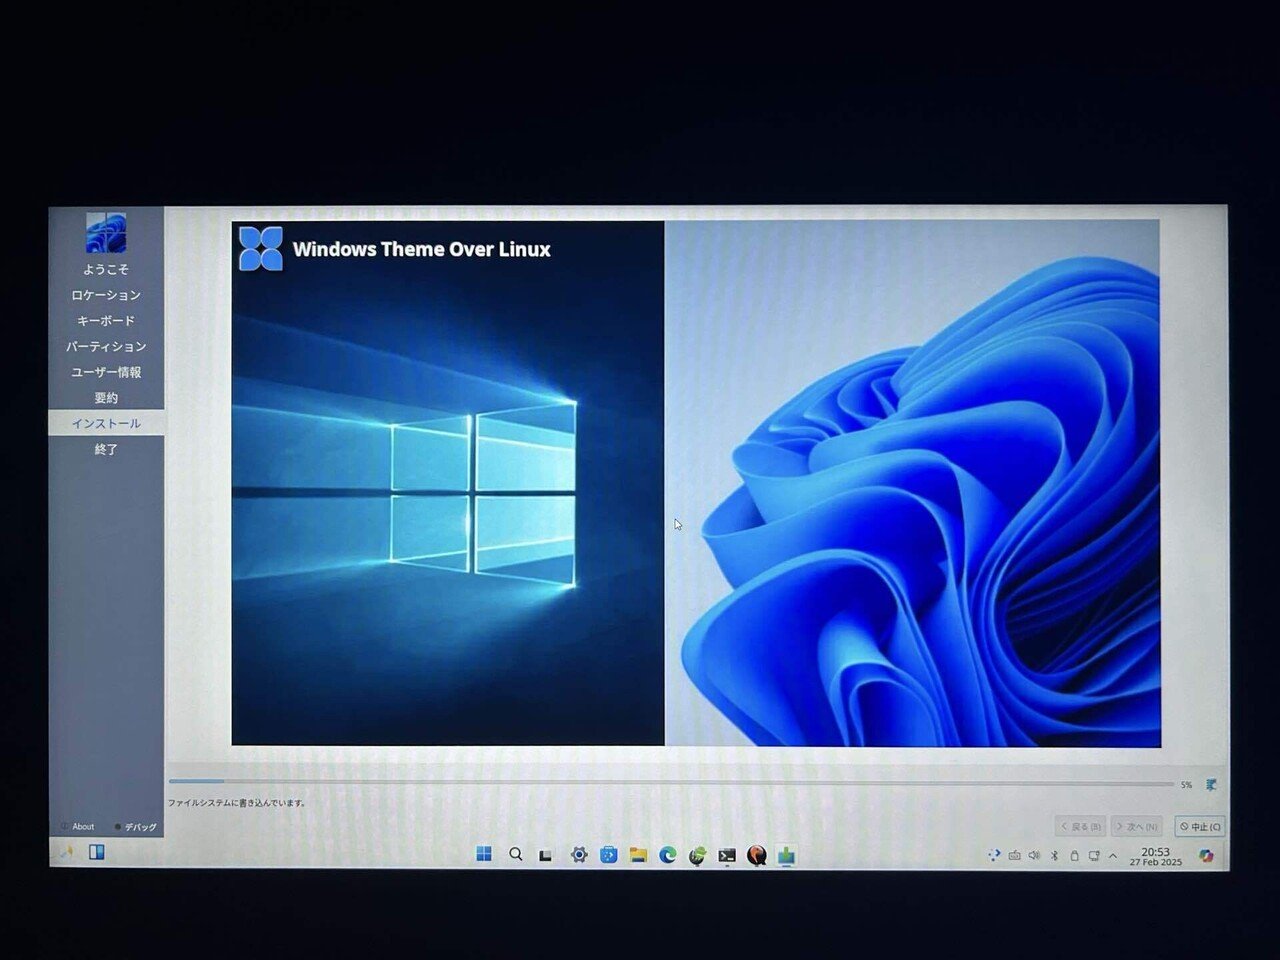The width and height of the screenshot is (1280, 960).
Task: Select the キーボード step in sidebar
Action: click(x=106, y=321)
